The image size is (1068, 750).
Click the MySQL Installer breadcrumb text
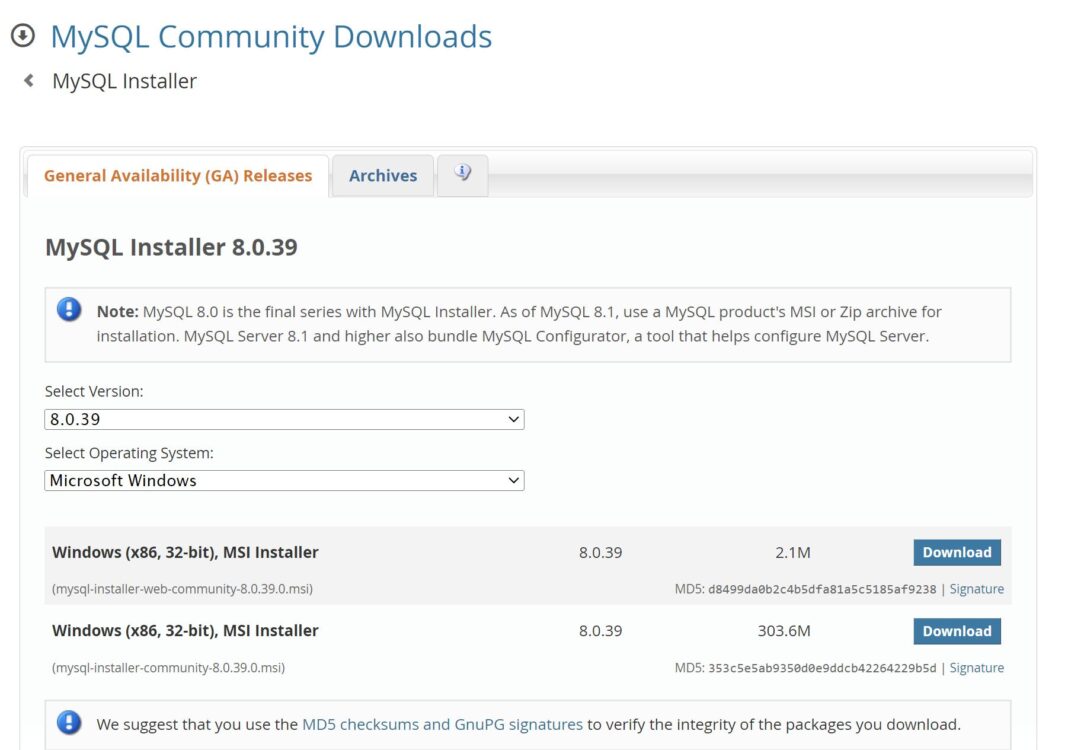(x=124, y=81)
